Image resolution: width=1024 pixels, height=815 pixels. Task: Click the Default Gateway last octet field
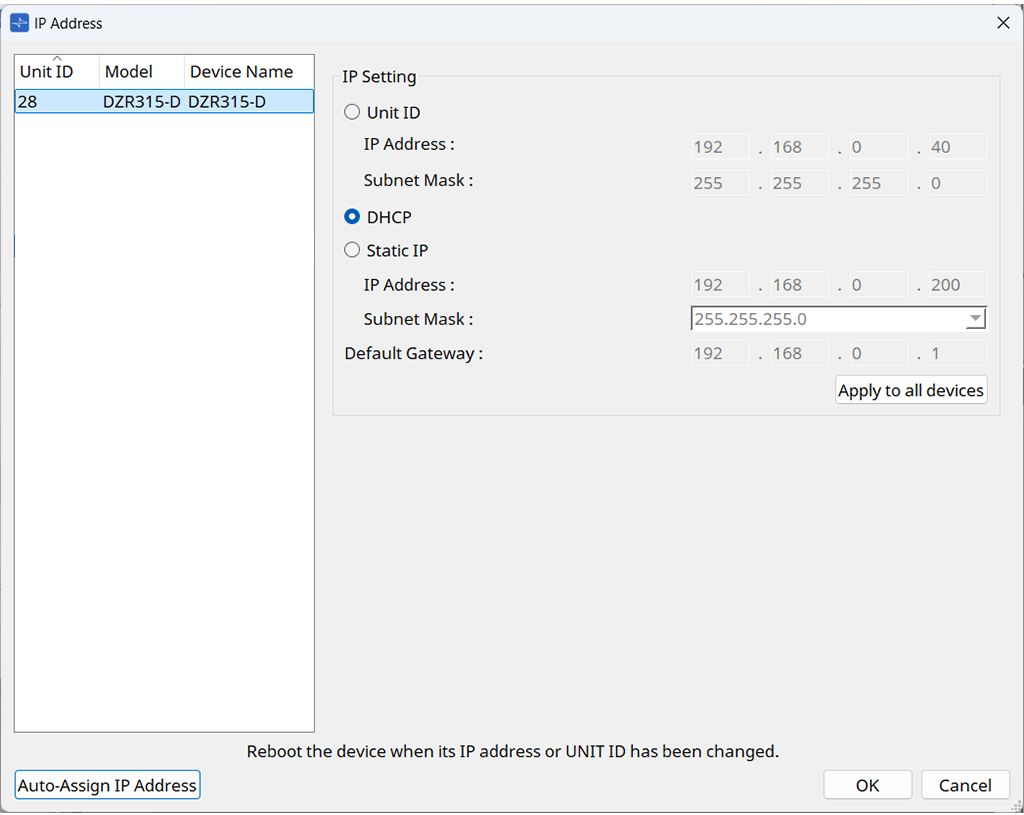[x=957, y=353]
